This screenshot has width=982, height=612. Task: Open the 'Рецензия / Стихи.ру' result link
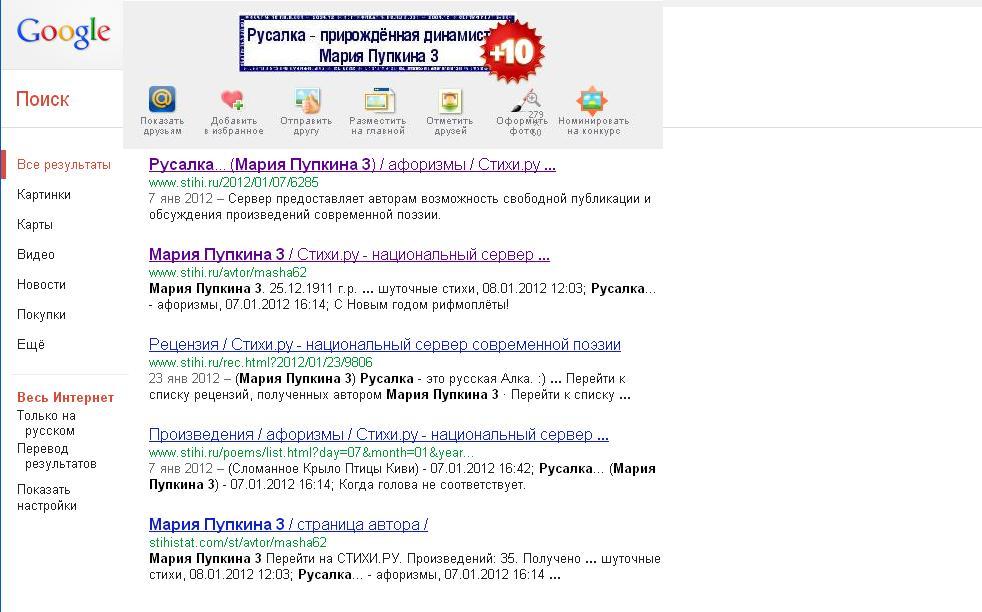pyautogui.click(x=384, y=345)
